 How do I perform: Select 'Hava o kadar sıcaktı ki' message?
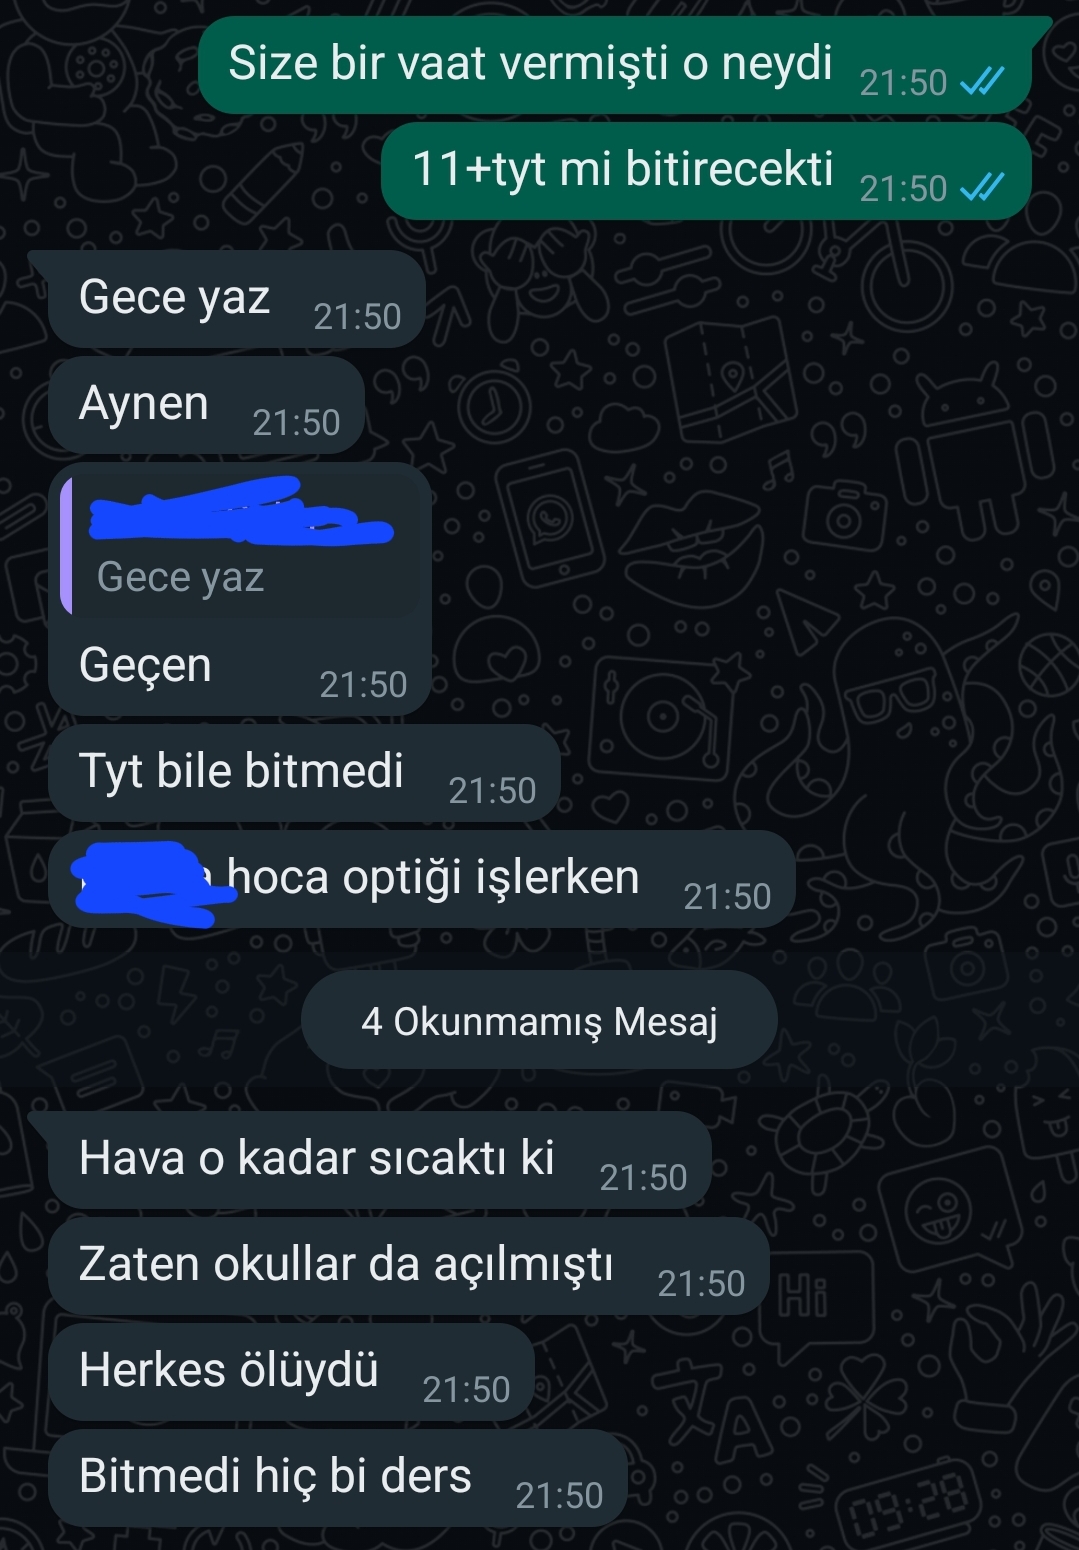pyautogui.click(x=380, y=1160)
